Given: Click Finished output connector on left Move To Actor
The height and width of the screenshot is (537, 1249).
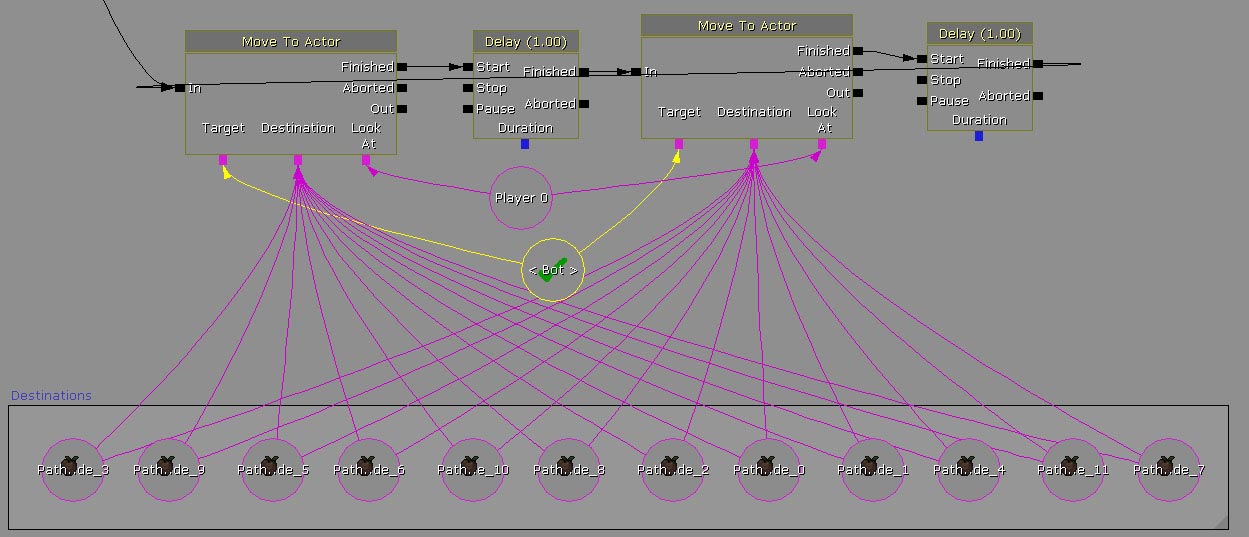Looking at the screenshot, I should pos(402,67).
